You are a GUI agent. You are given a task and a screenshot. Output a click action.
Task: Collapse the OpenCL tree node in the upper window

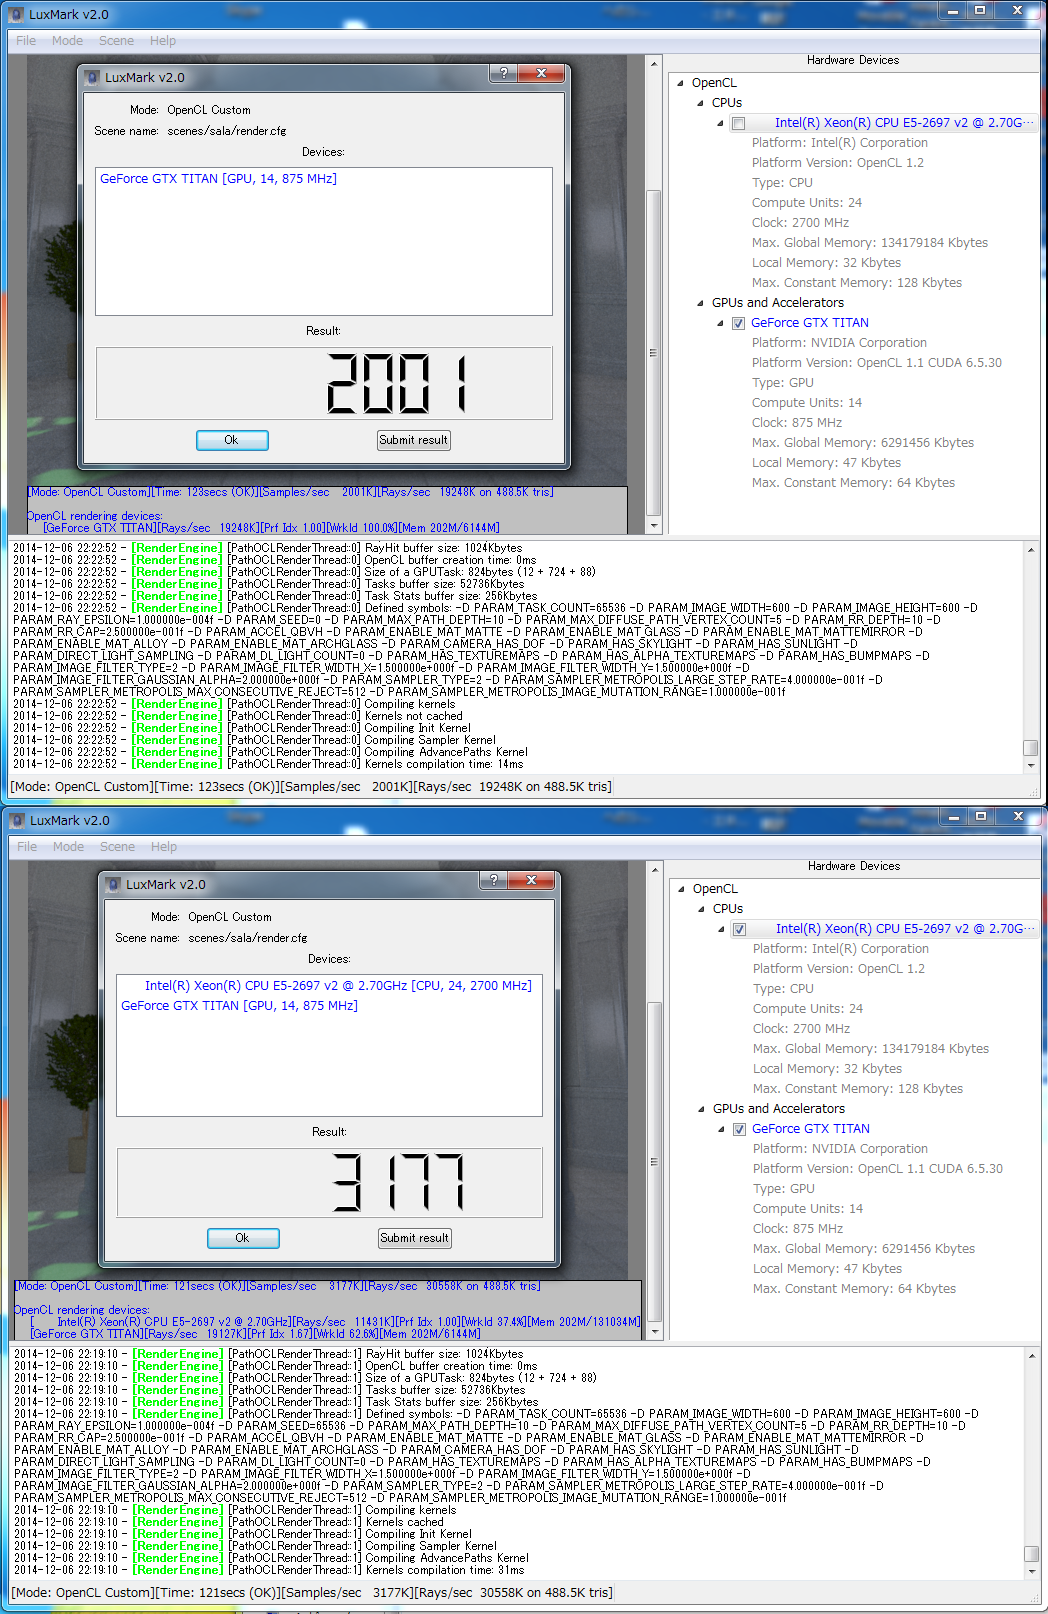click(681, 83)
